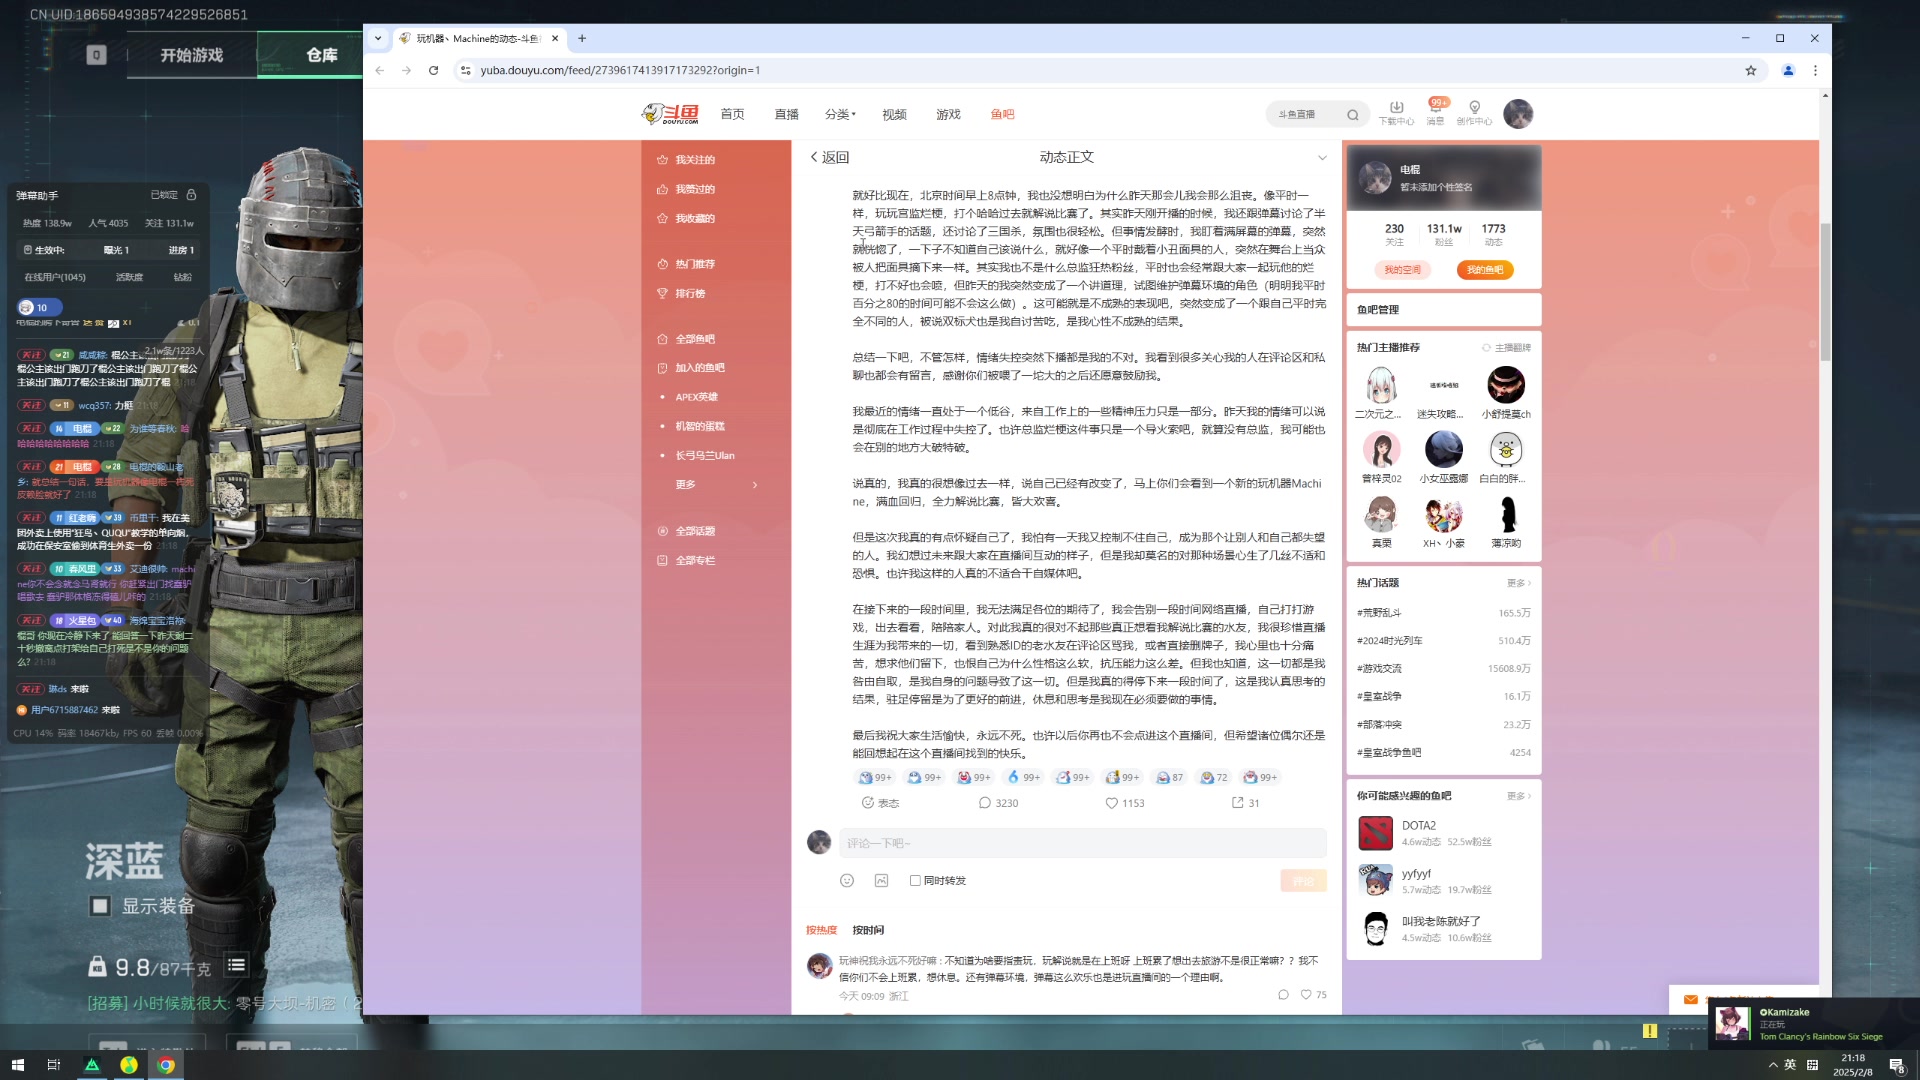Click the 表态 reaction smiley icon
Screen dimensions: 1920x1080
pos(869,802)
